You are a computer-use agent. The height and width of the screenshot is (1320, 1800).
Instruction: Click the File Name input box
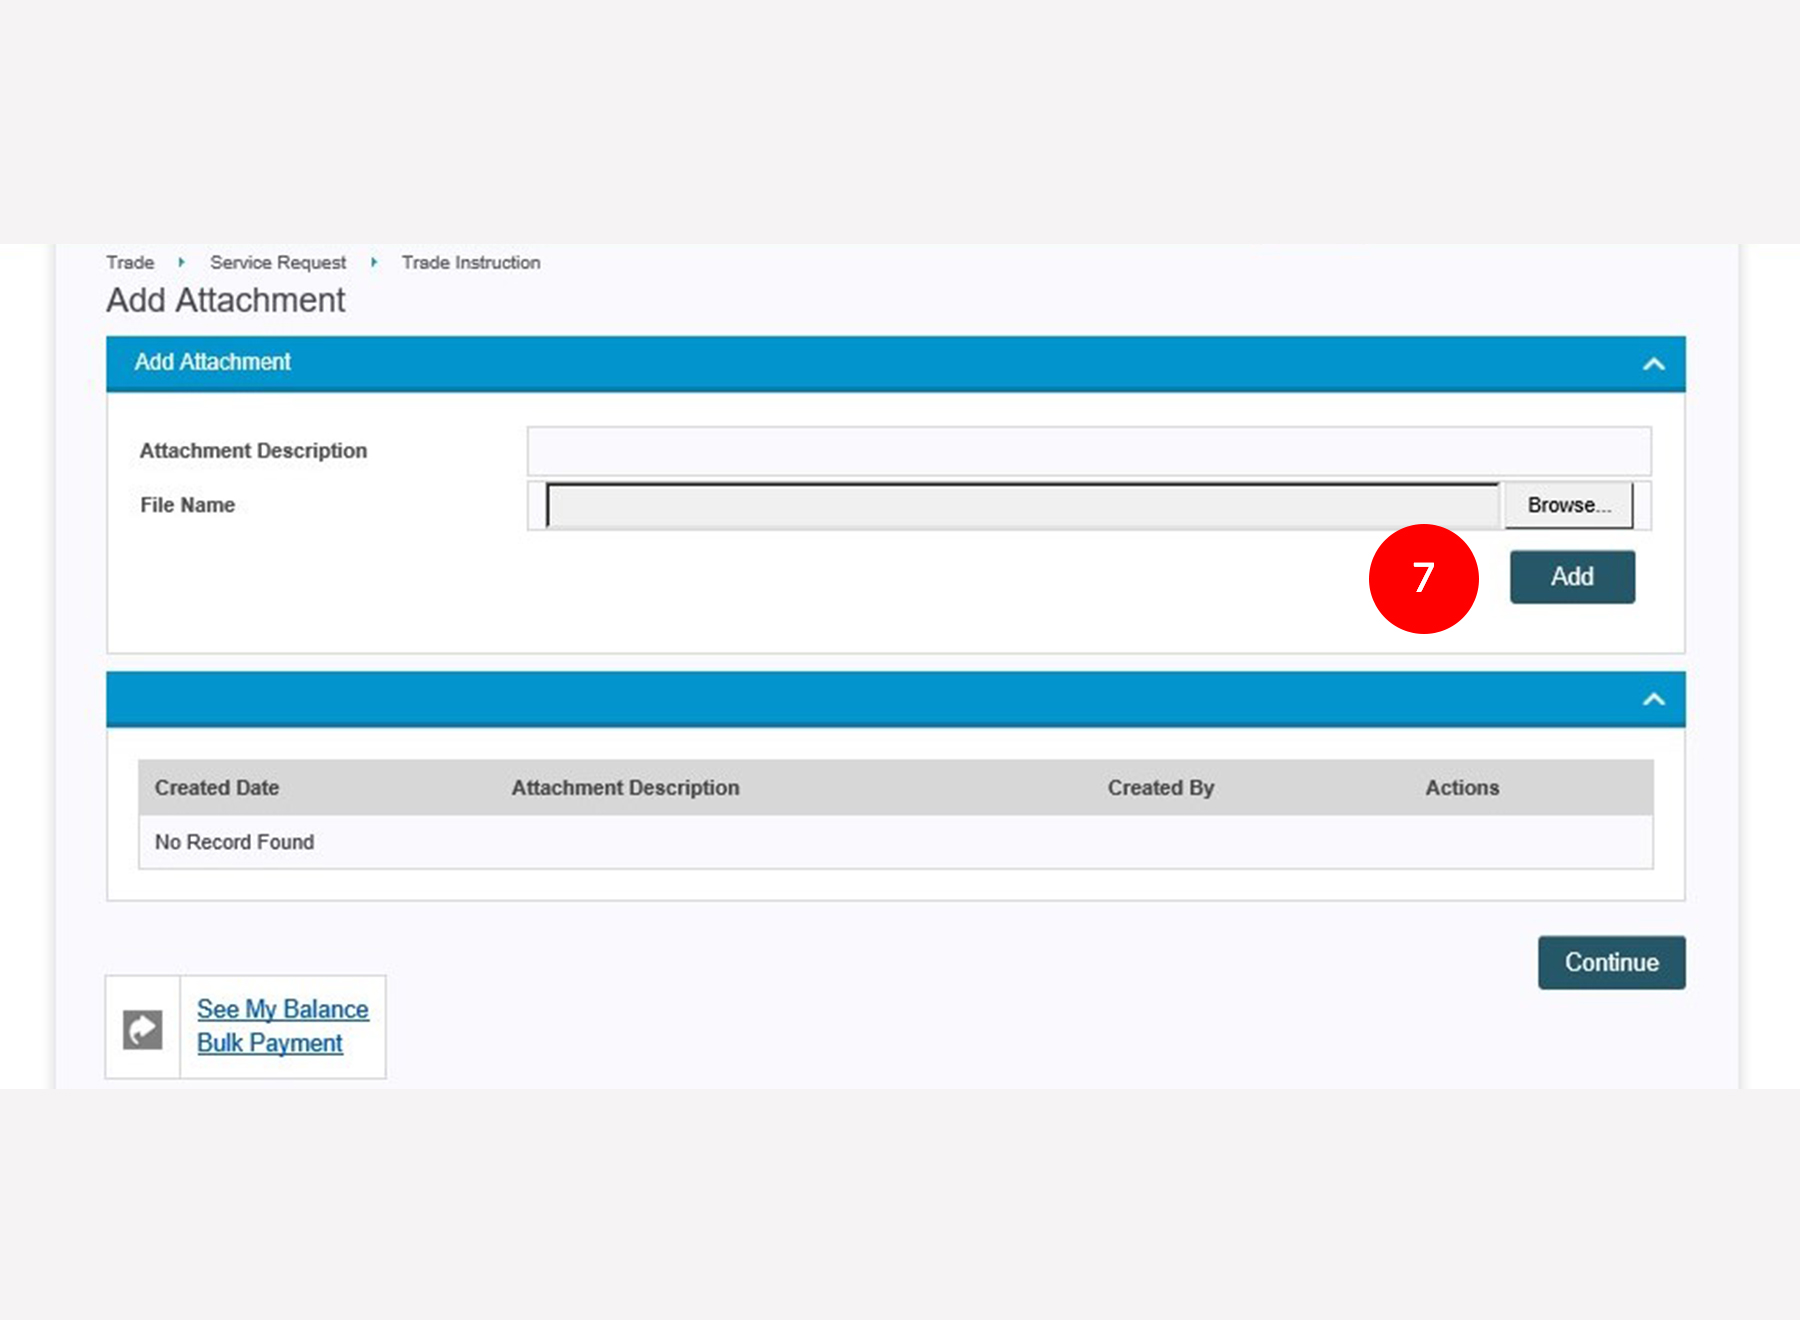(1022, 505)
